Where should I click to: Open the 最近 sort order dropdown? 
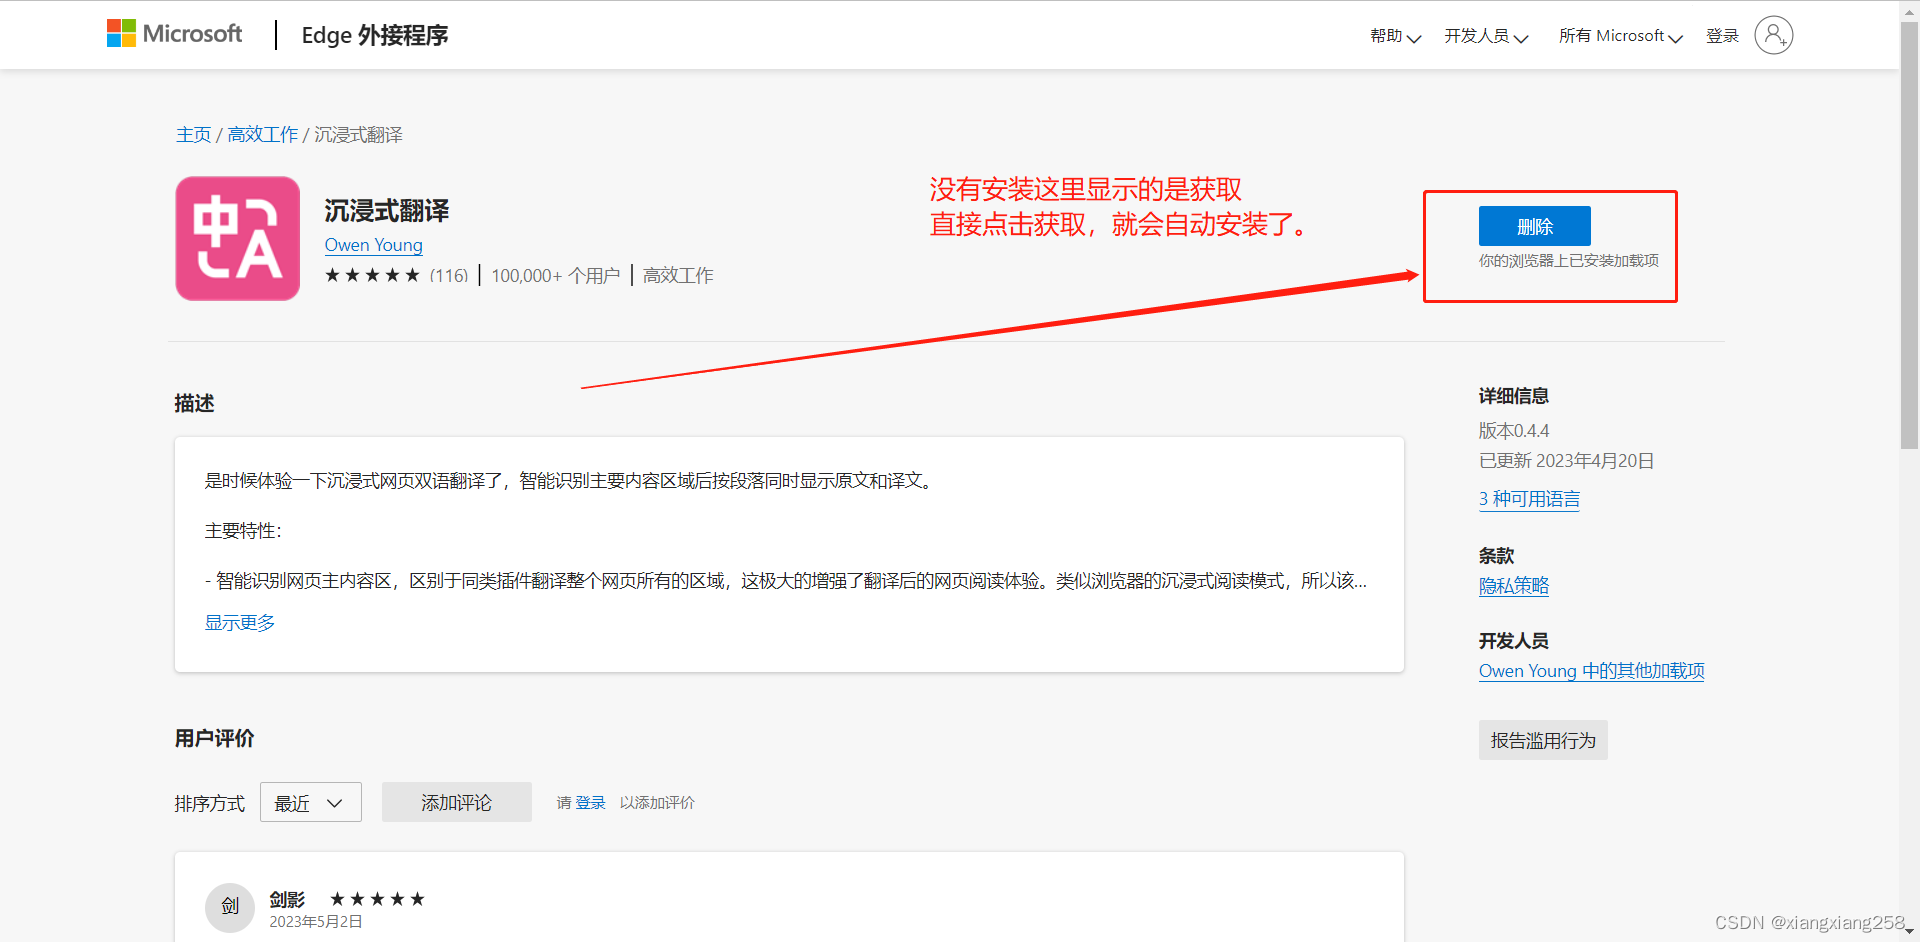310,802
